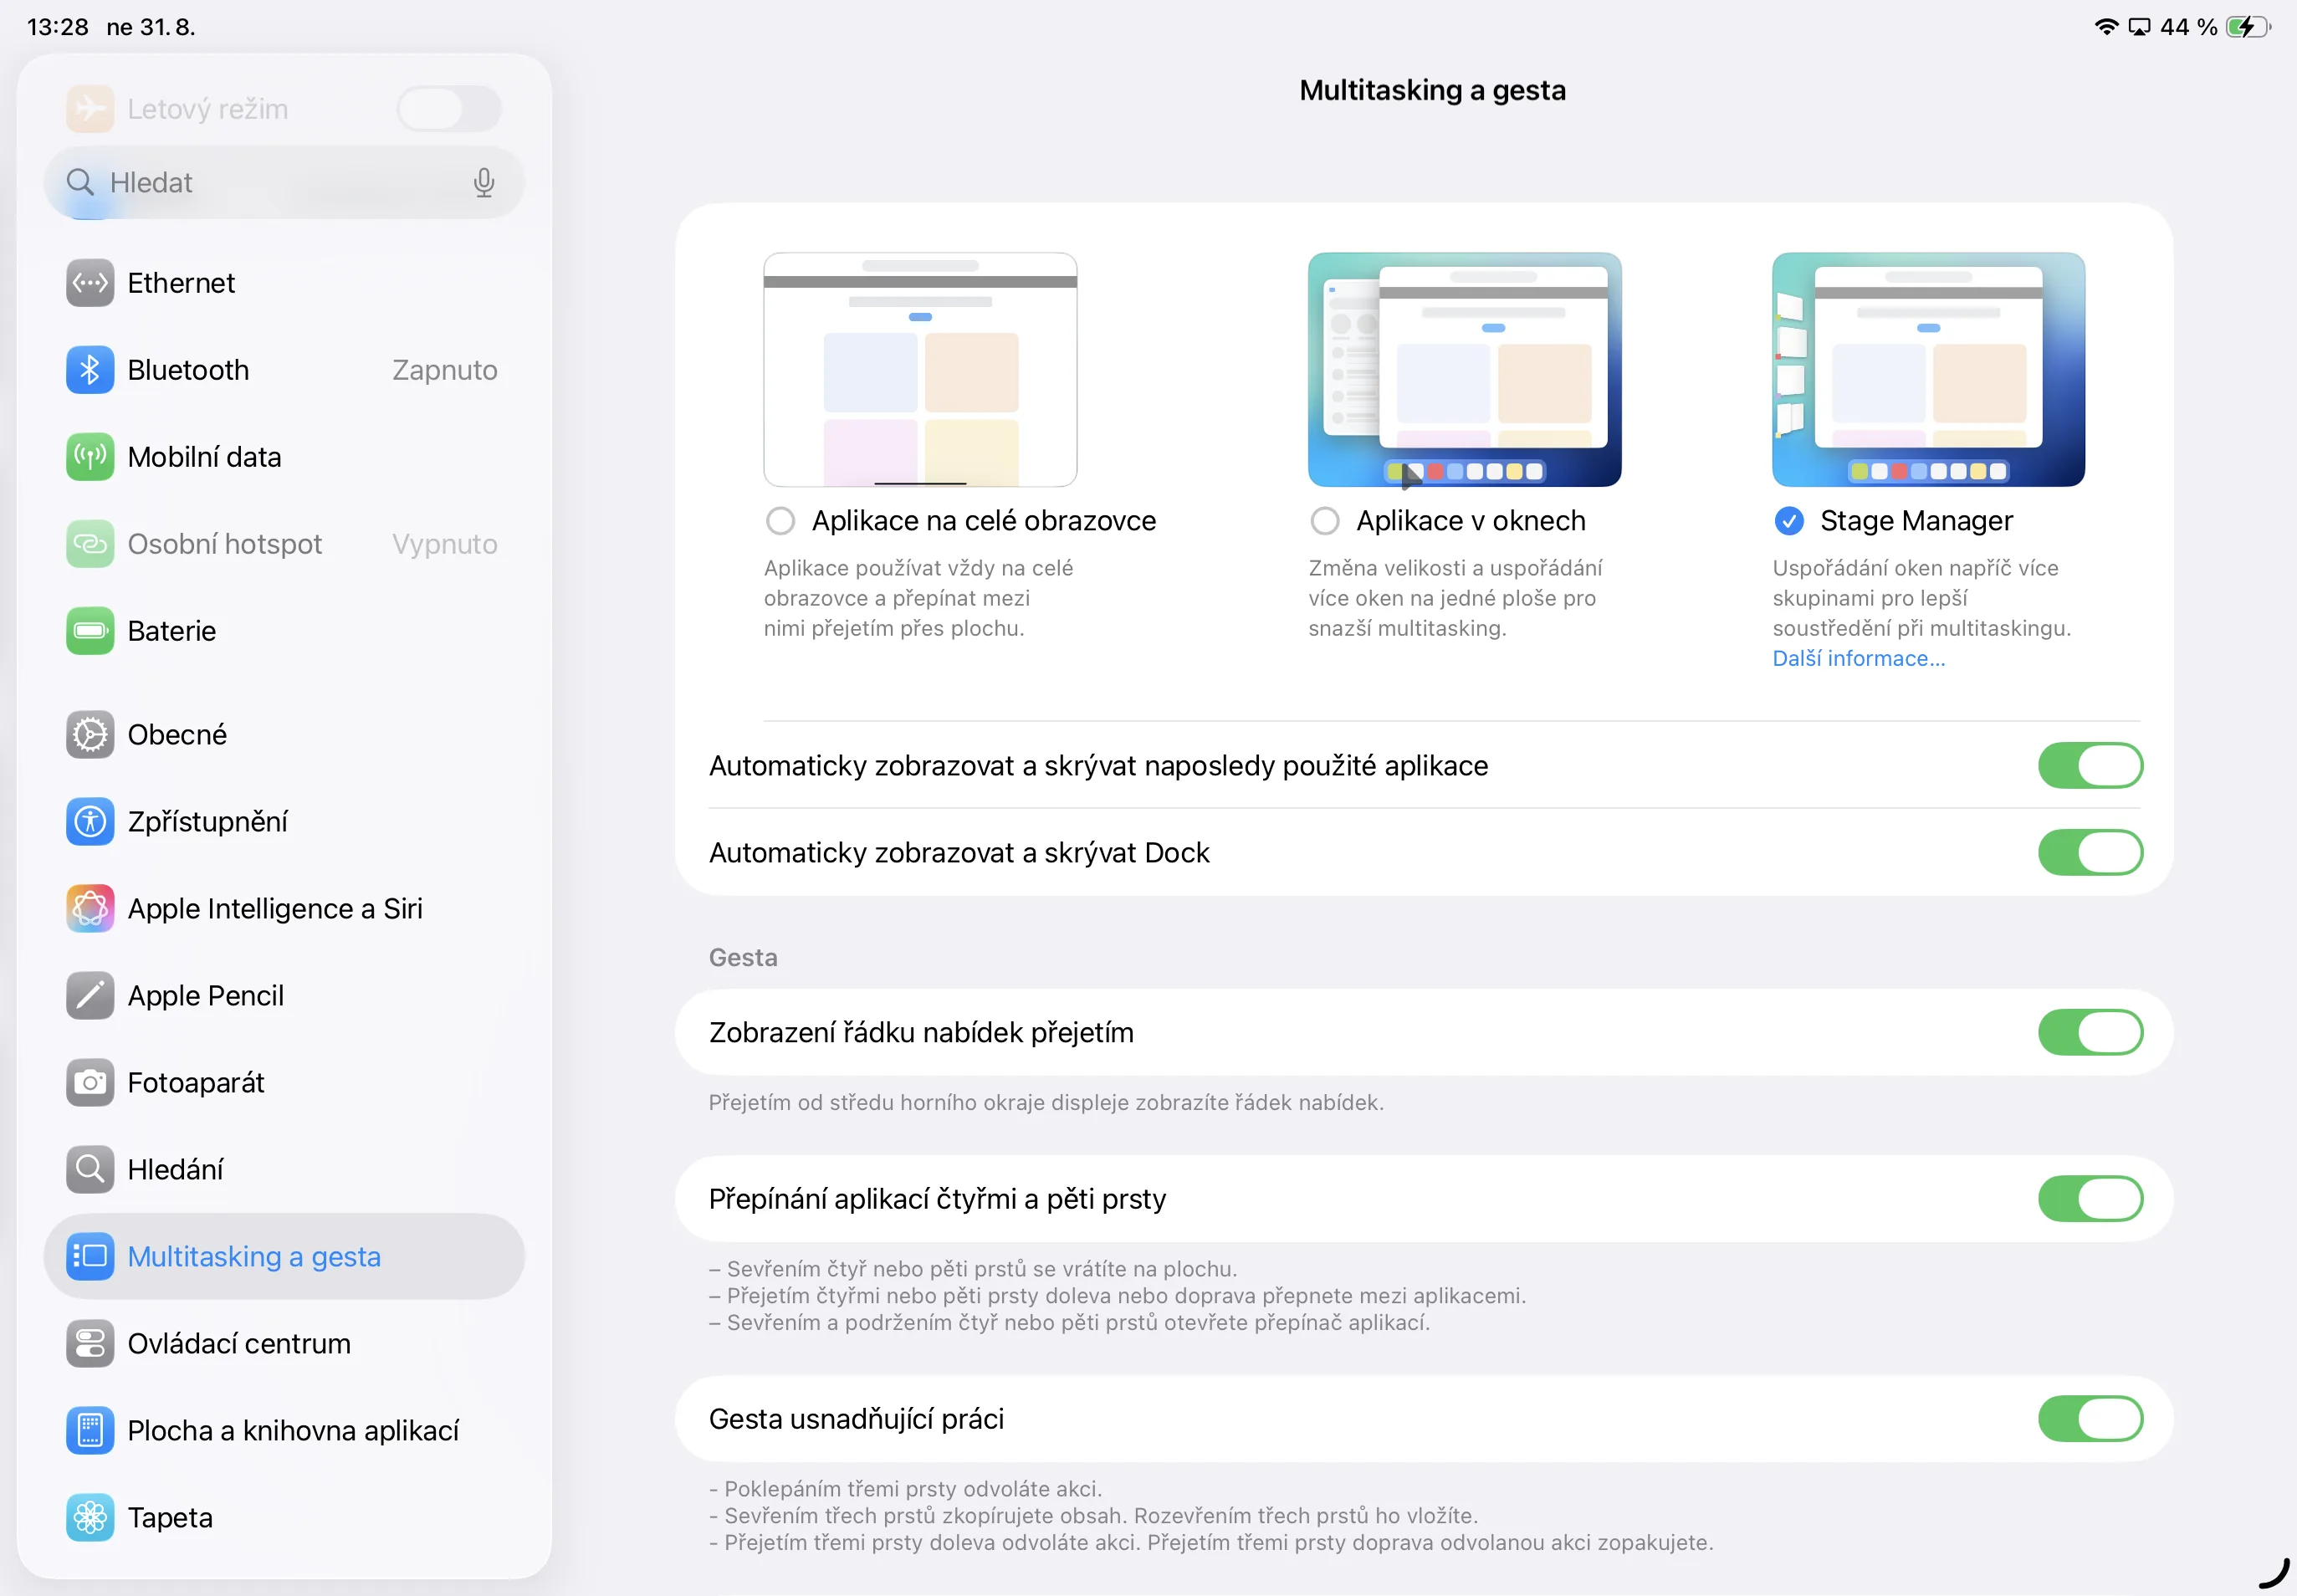Screen dimensions: 2297x1596
Task: Go to Ovládací centrum section
Action: pos(239,1343)
